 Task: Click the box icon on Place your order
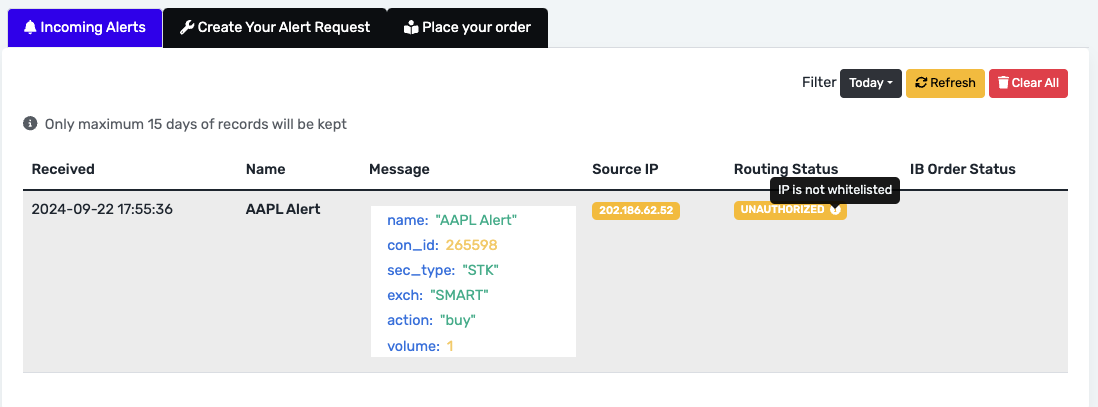tap(411, 28)
